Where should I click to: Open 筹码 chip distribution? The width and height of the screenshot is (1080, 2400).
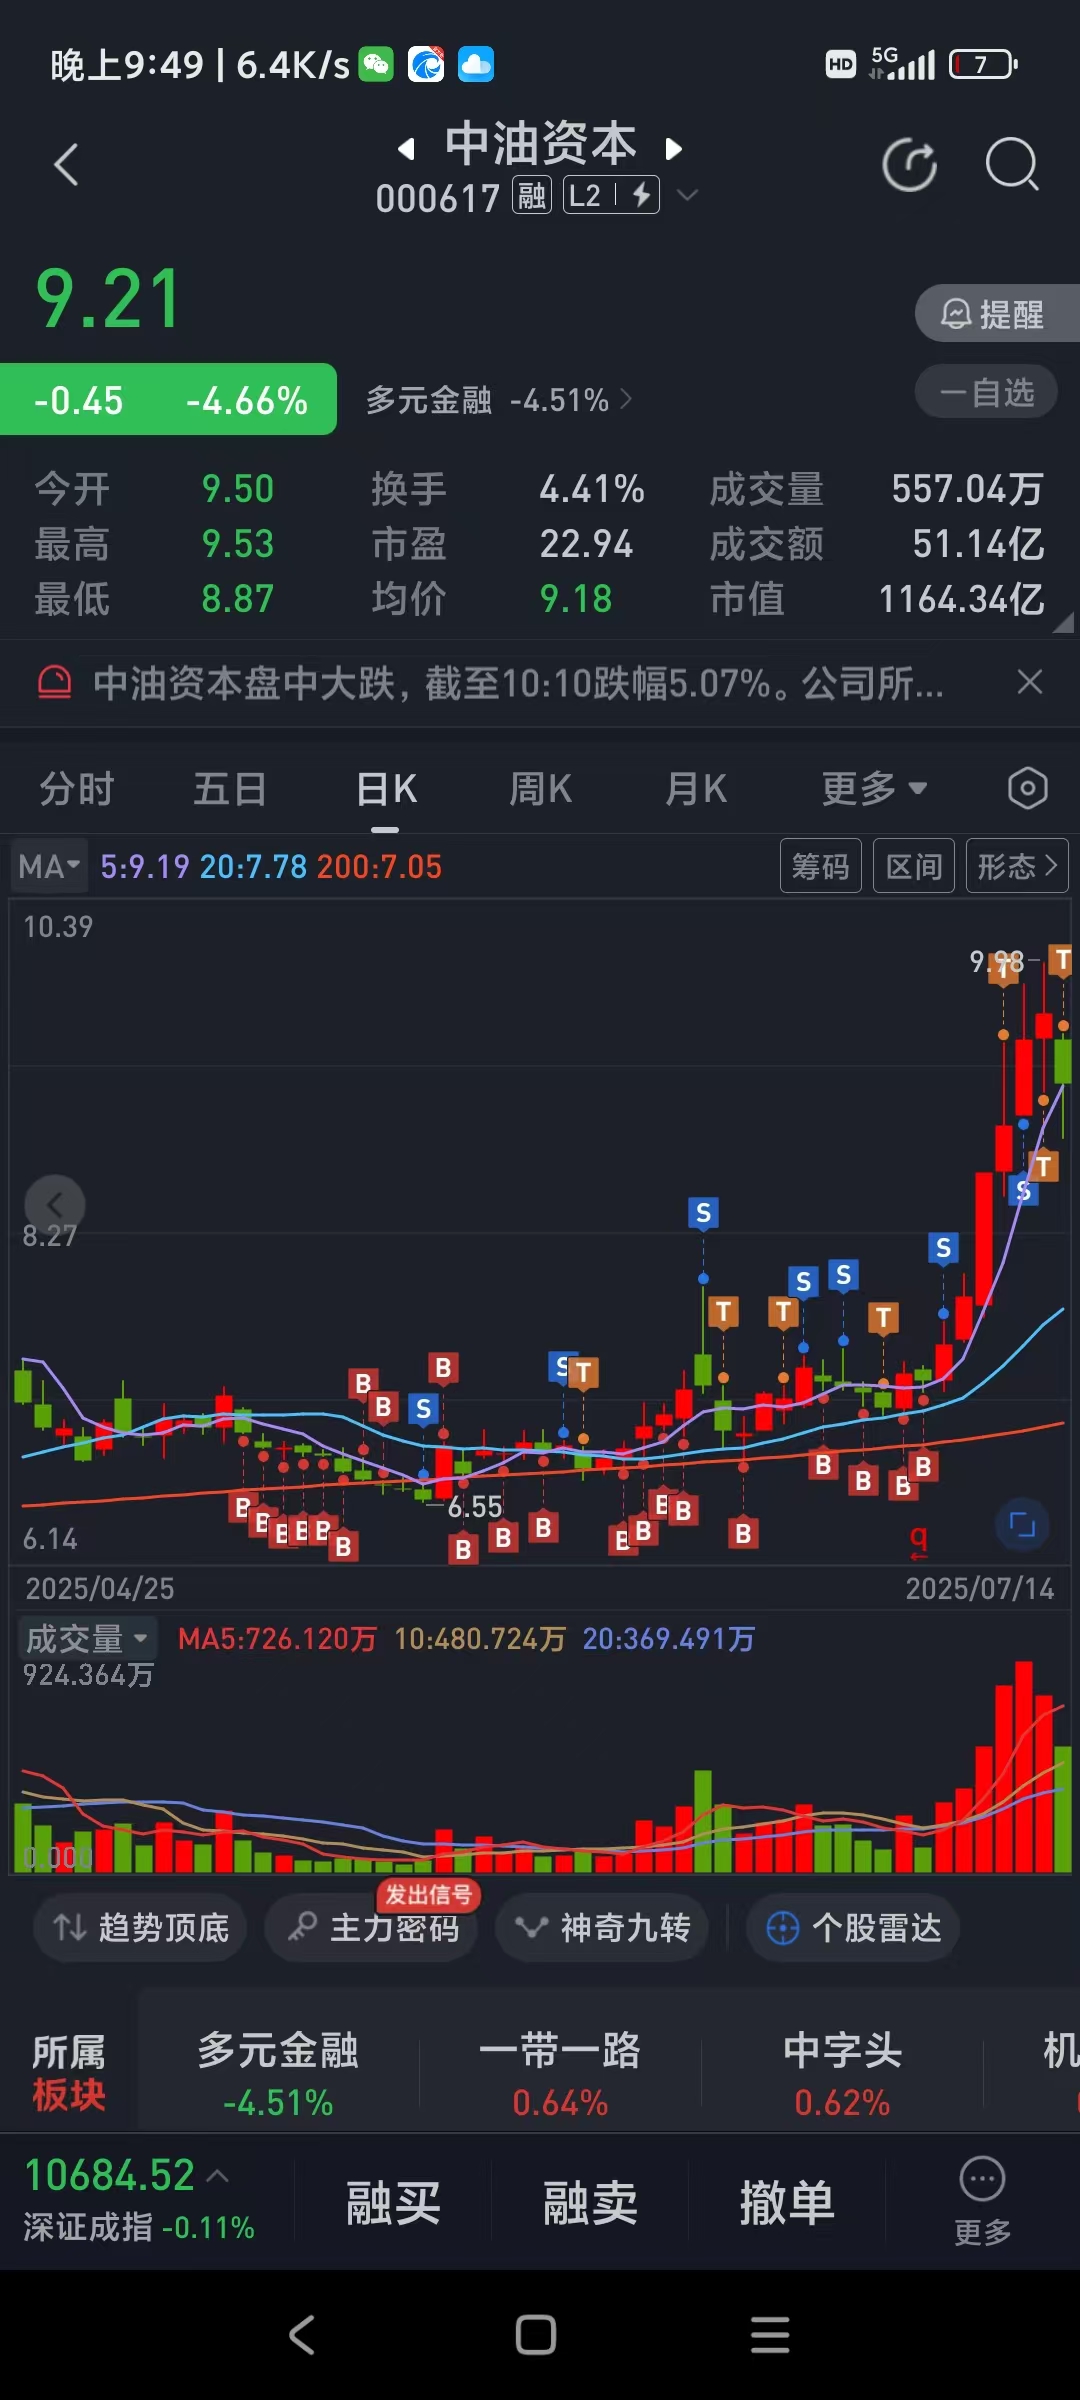click(821, 866)
